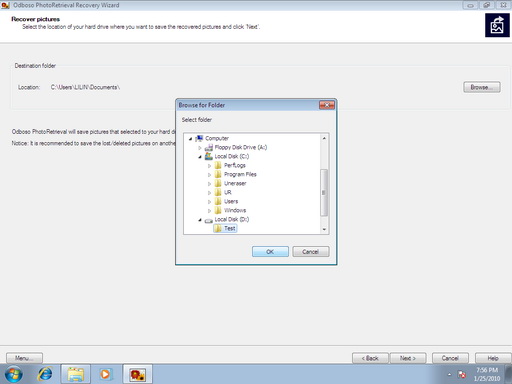The height and width of the screenshot is (384, 512).
Task: Collapse the Computer tree node
Action: point(191,139)
